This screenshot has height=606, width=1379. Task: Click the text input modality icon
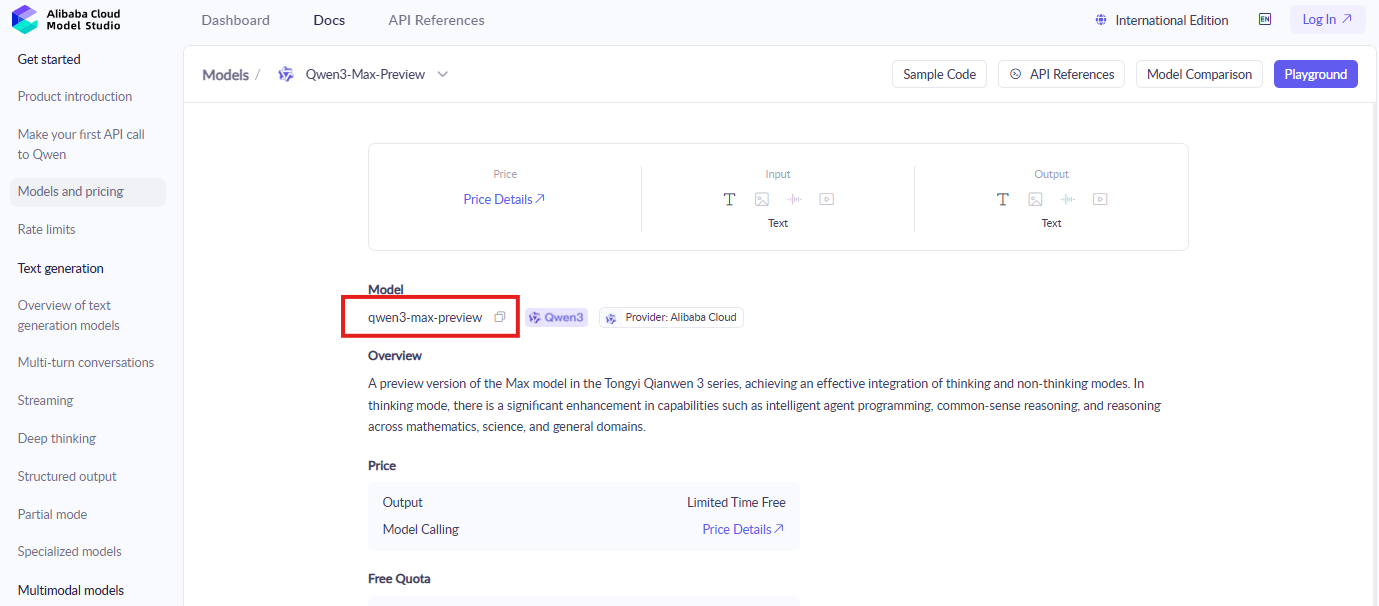[x=729, y=199]
